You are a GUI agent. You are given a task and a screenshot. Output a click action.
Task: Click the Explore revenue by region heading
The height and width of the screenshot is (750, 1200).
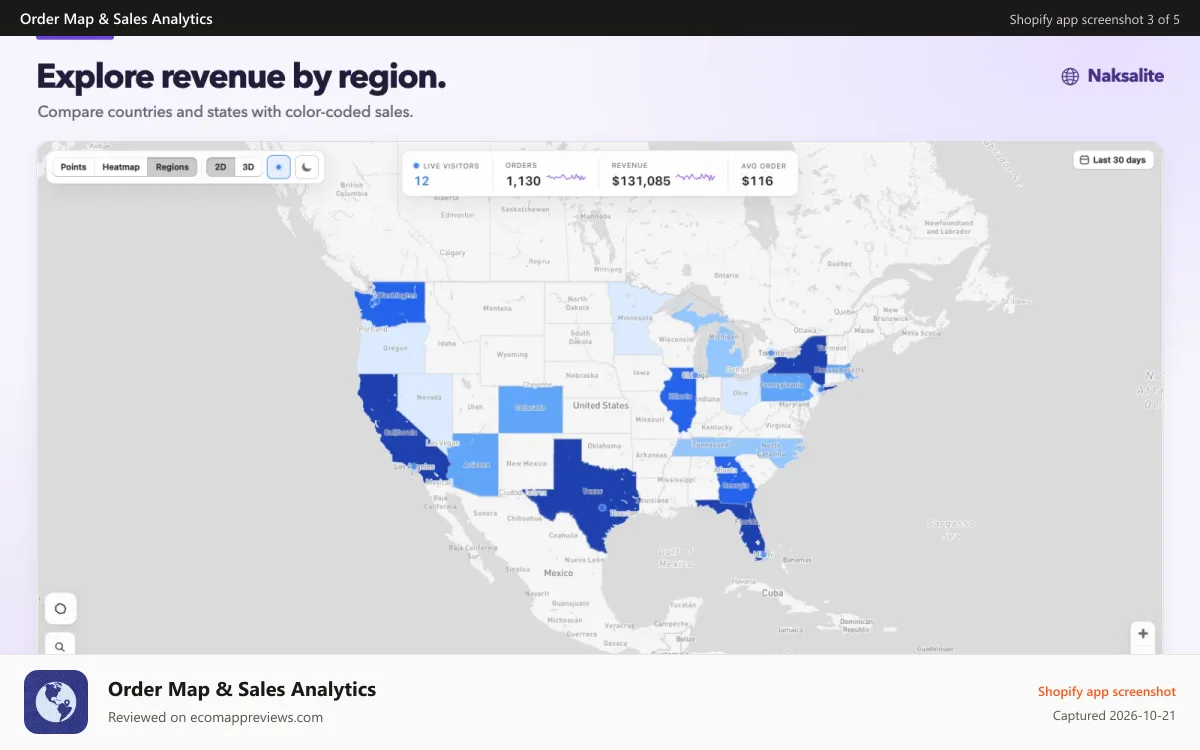tap(241, 76)
